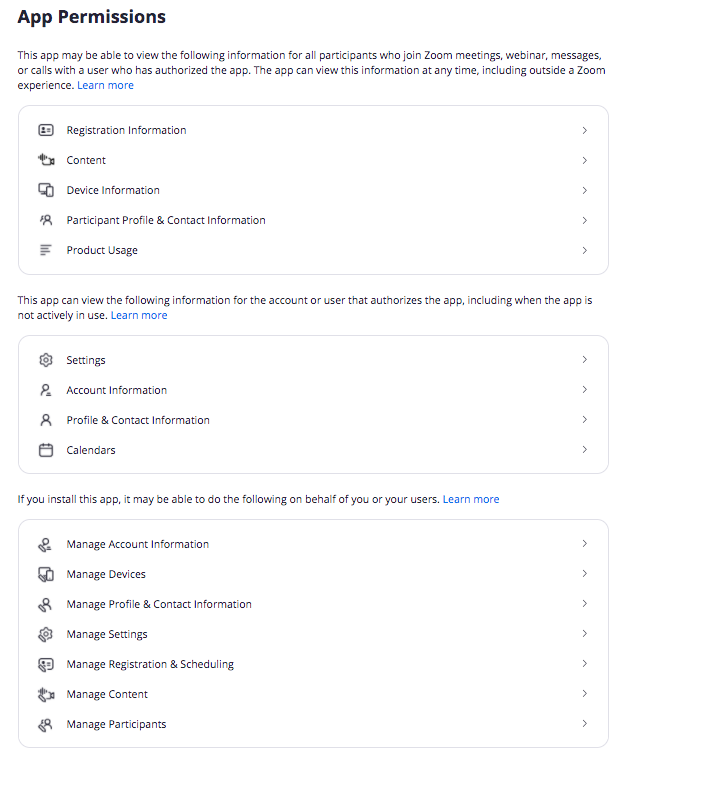The height and width of the screenshot is (786, 709).
Task: Click the Calendars calendar icon
Action: click(46, 450)
